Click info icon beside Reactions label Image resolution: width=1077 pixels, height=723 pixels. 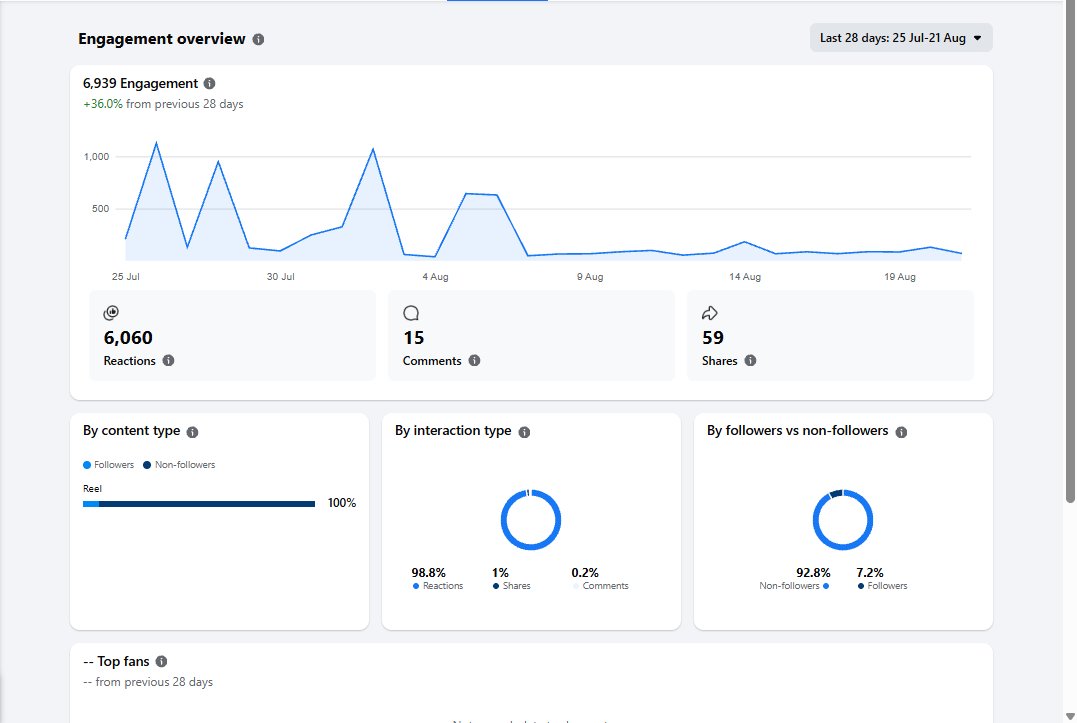[168, 360]
